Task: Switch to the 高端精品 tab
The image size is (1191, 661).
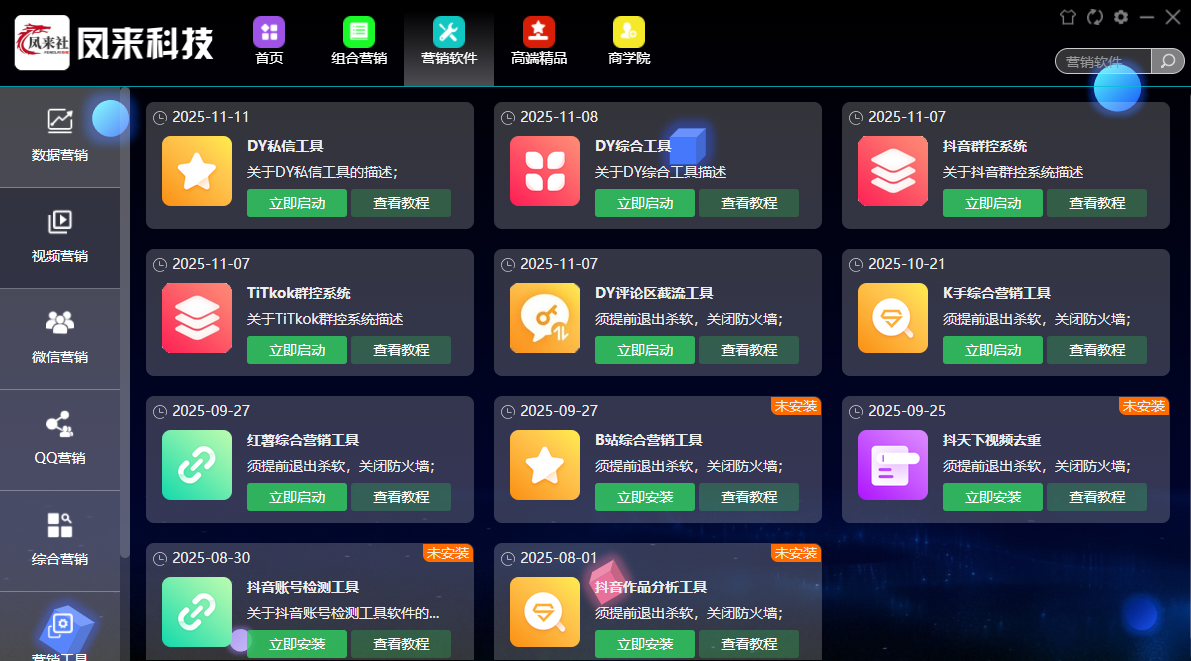Action: point(538,42)
